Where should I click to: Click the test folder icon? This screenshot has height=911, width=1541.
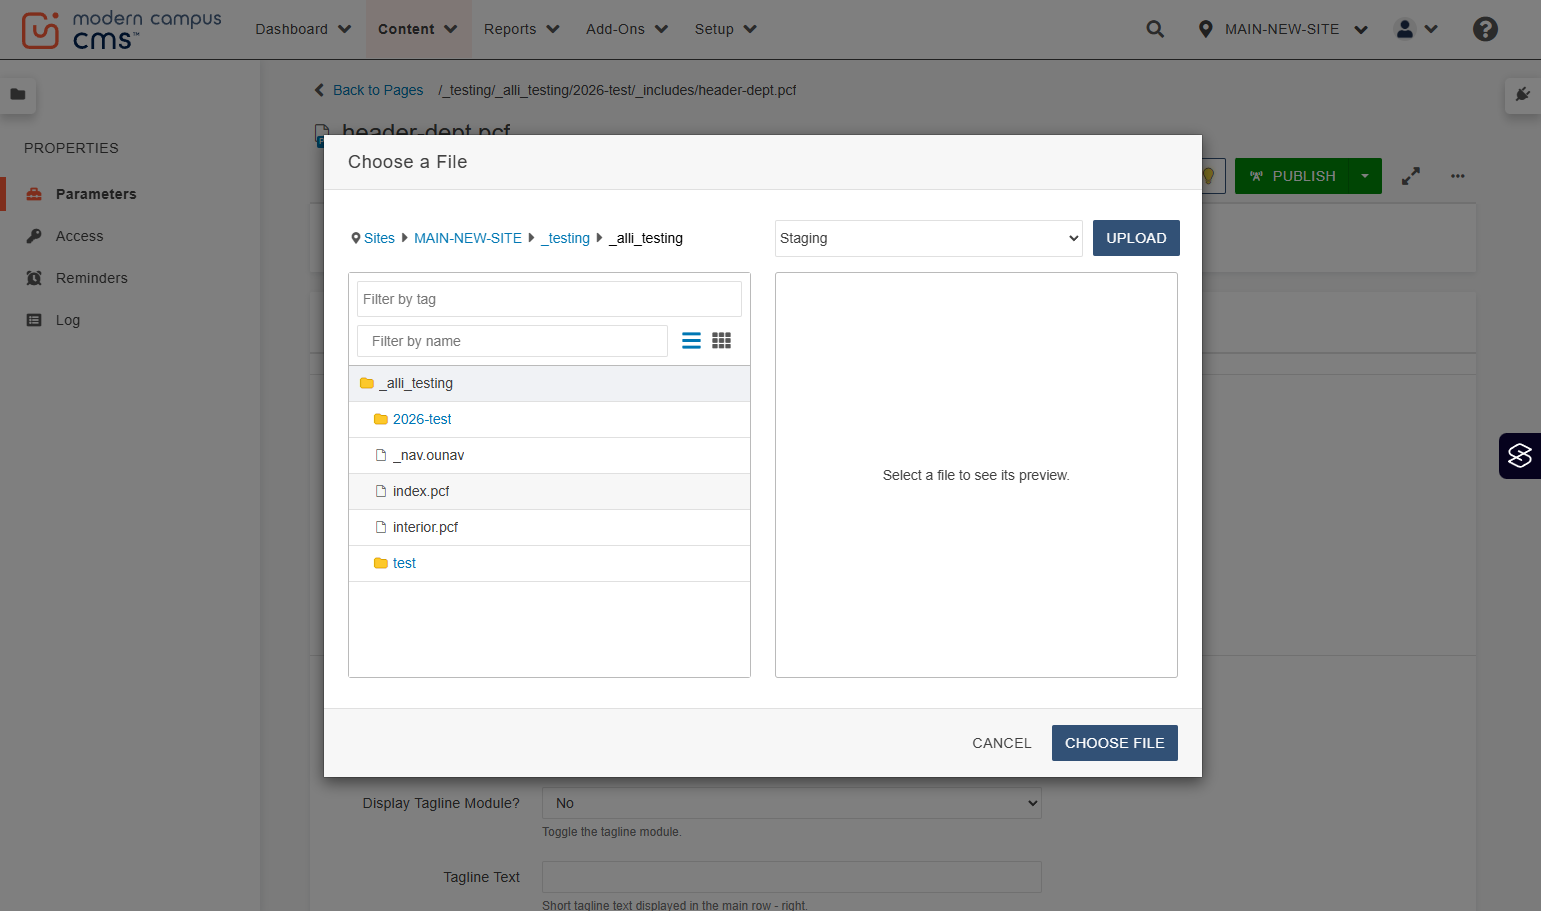380,563
